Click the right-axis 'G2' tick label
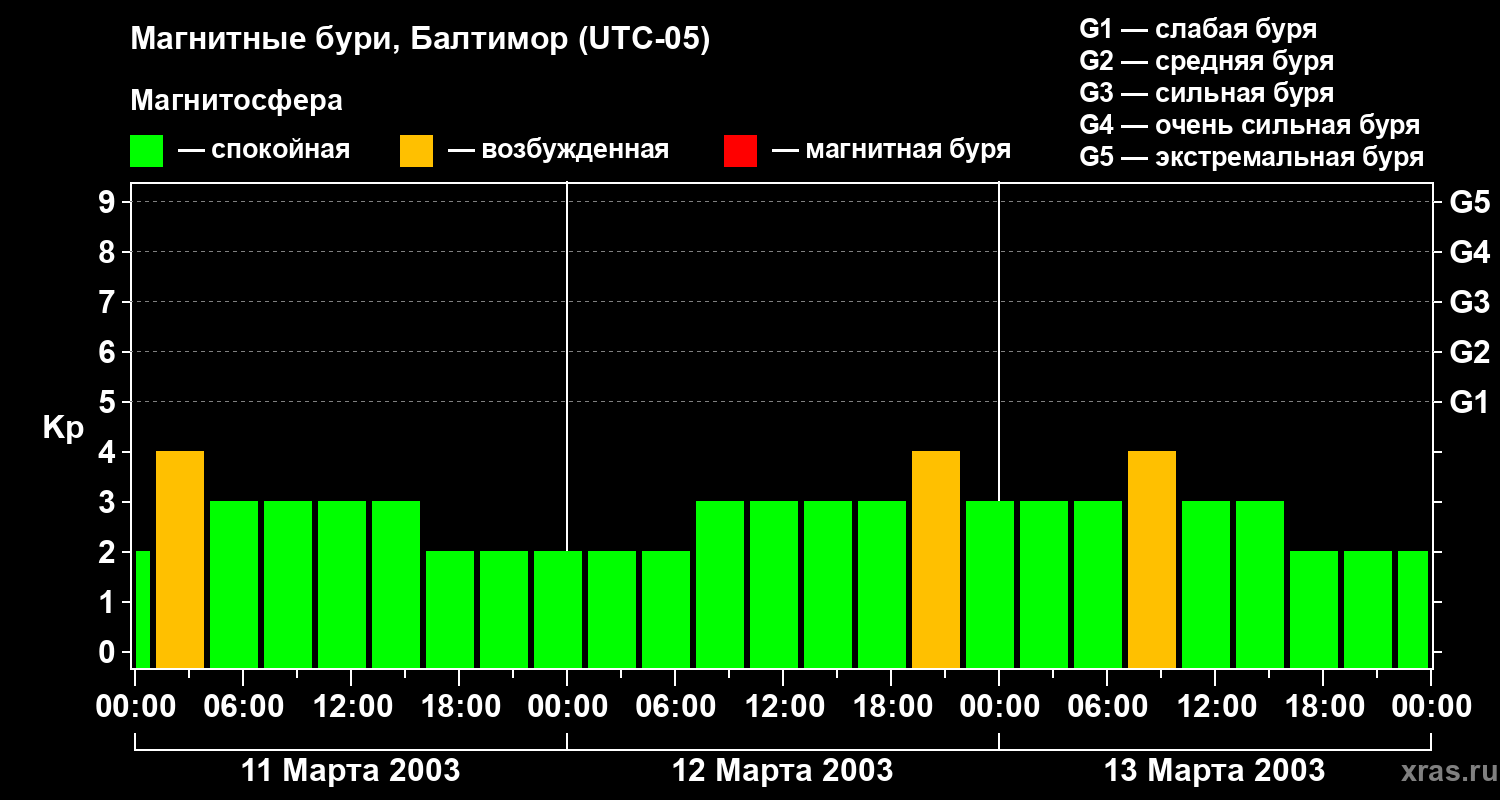Viewport: 1500px width, 800px height. [x=1470, y=352]
